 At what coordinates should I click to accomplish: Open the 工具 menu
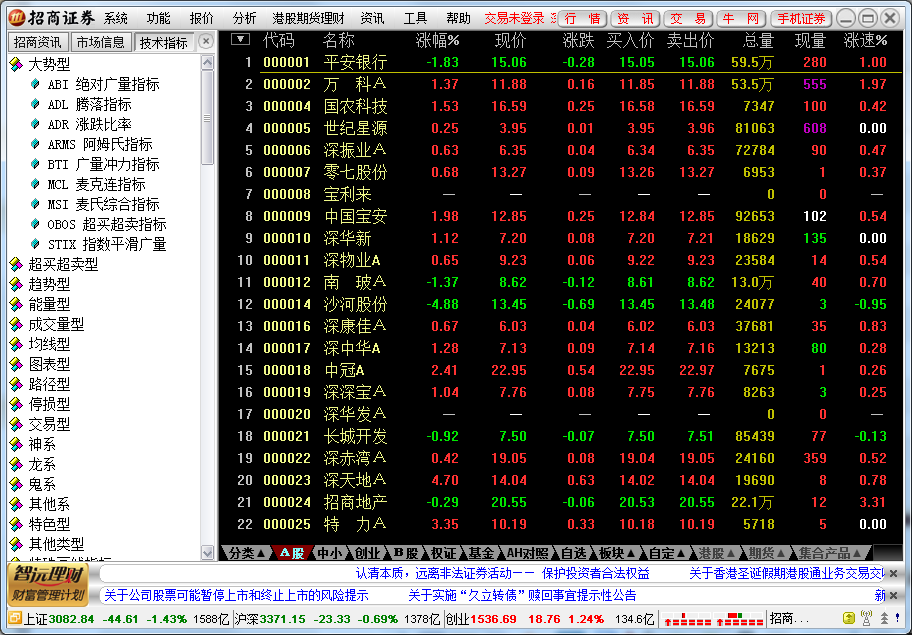coord(415,18)
